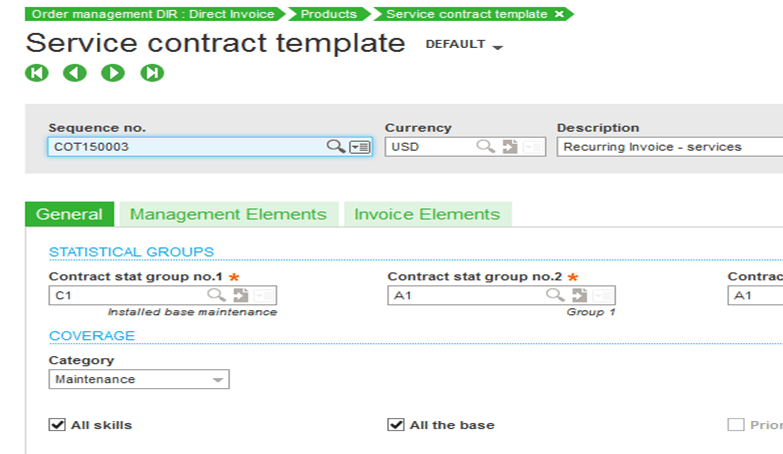
Task: Open the Invoice Elements tab
Action: click(427, 214)
